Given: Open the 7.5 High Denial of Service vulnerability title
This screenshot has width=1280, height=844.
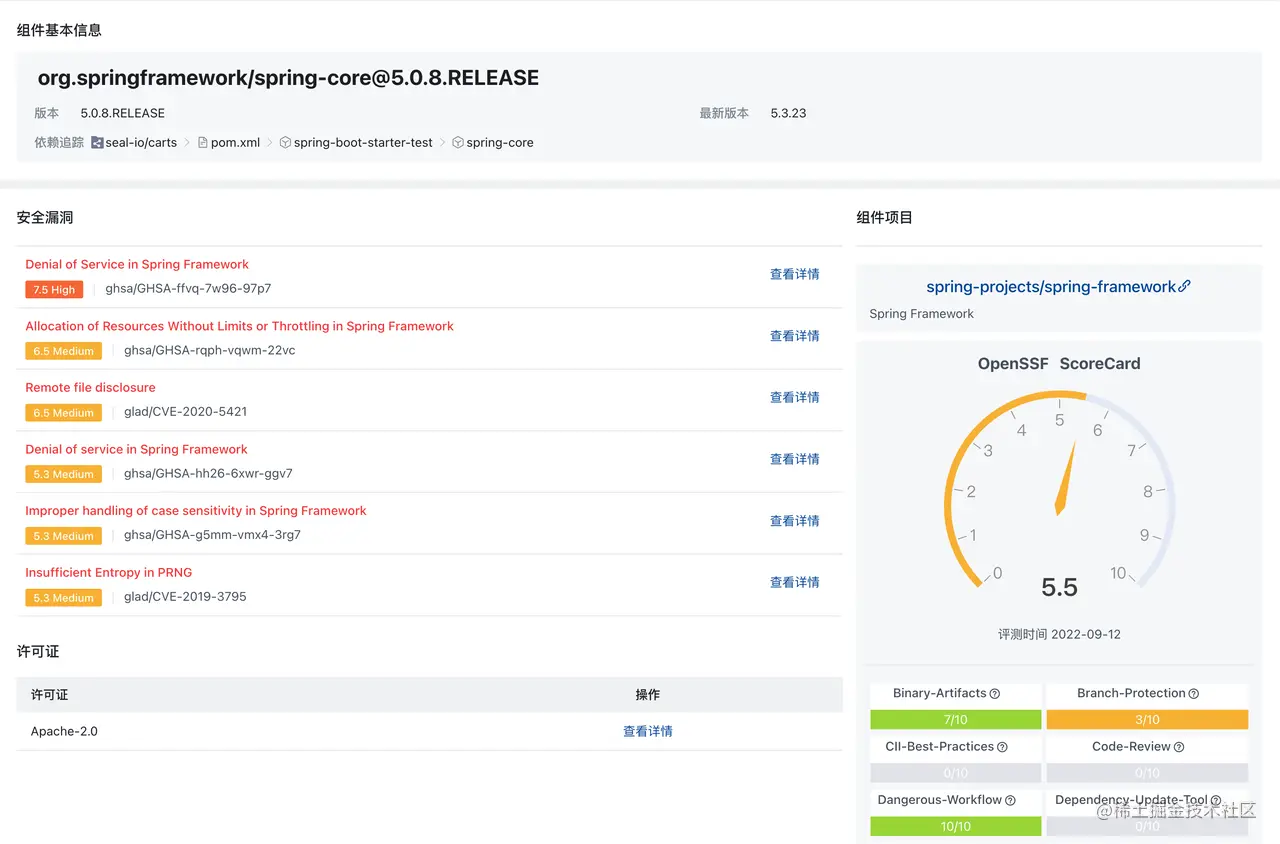Looking at the screenshot, I should click(x=137, y=264).
